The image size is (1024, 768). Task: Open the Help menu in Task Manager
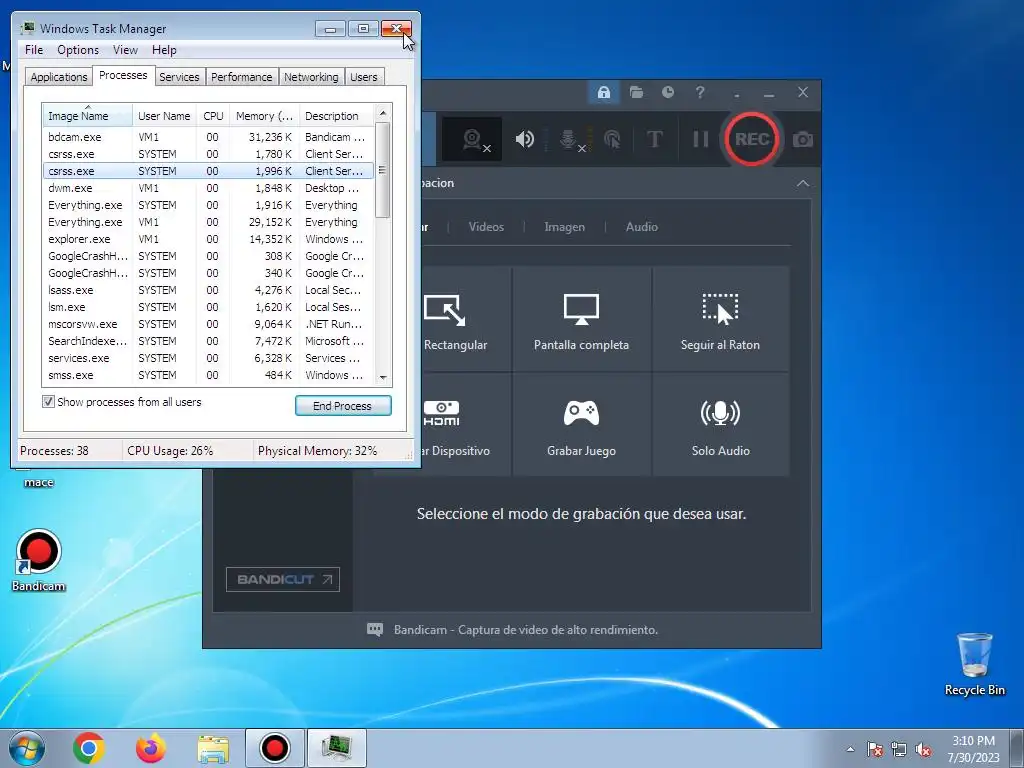coord(164,50)
